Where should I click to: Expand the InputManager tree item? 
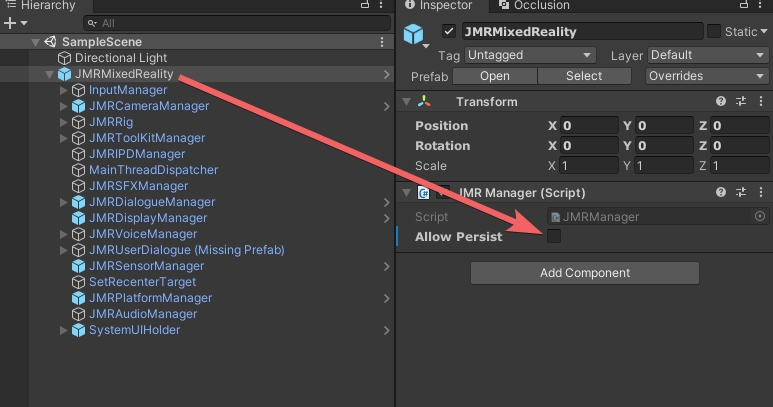(64, 90)
